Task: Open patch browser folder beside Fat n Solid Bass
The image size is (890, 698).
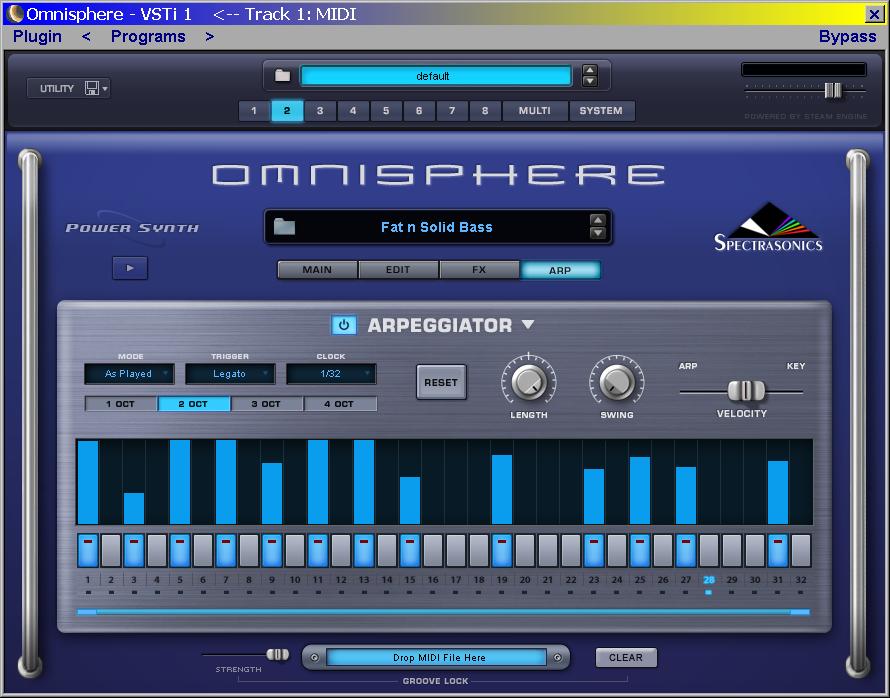Action: coord(284,227)
